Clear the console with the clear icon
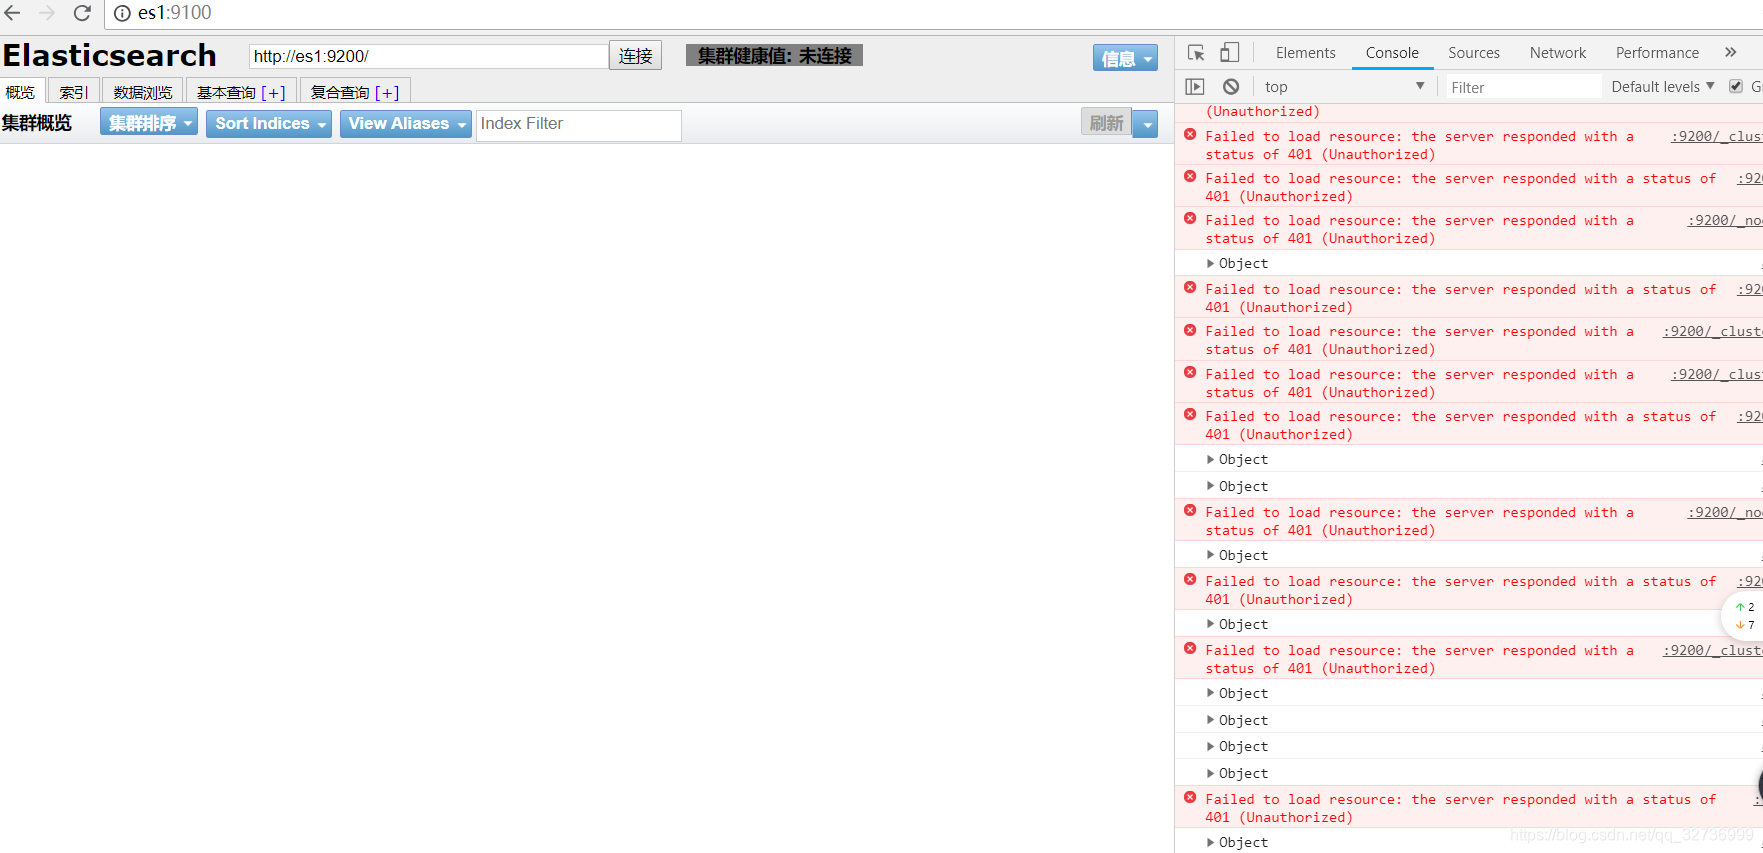The image size is (1763, 853). [x=1231, y=87]
